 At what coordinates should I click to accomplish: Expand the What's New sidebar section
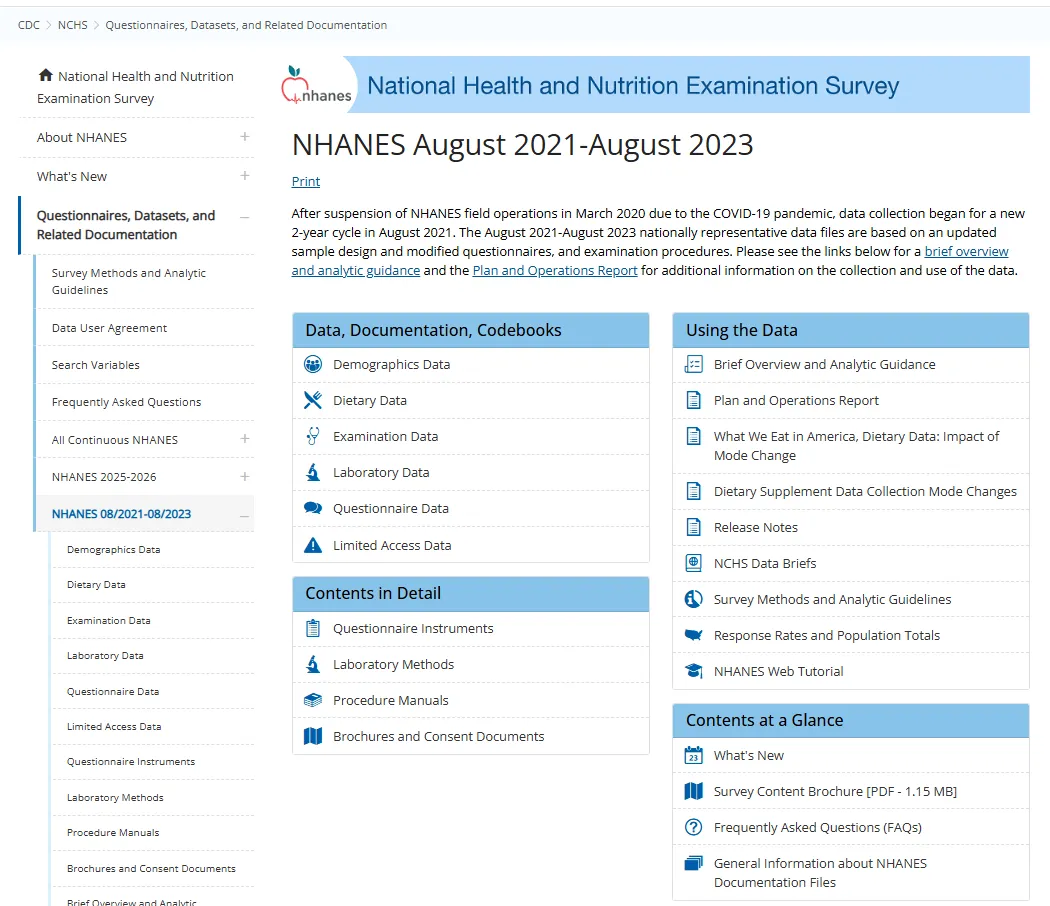click(245, 175)
